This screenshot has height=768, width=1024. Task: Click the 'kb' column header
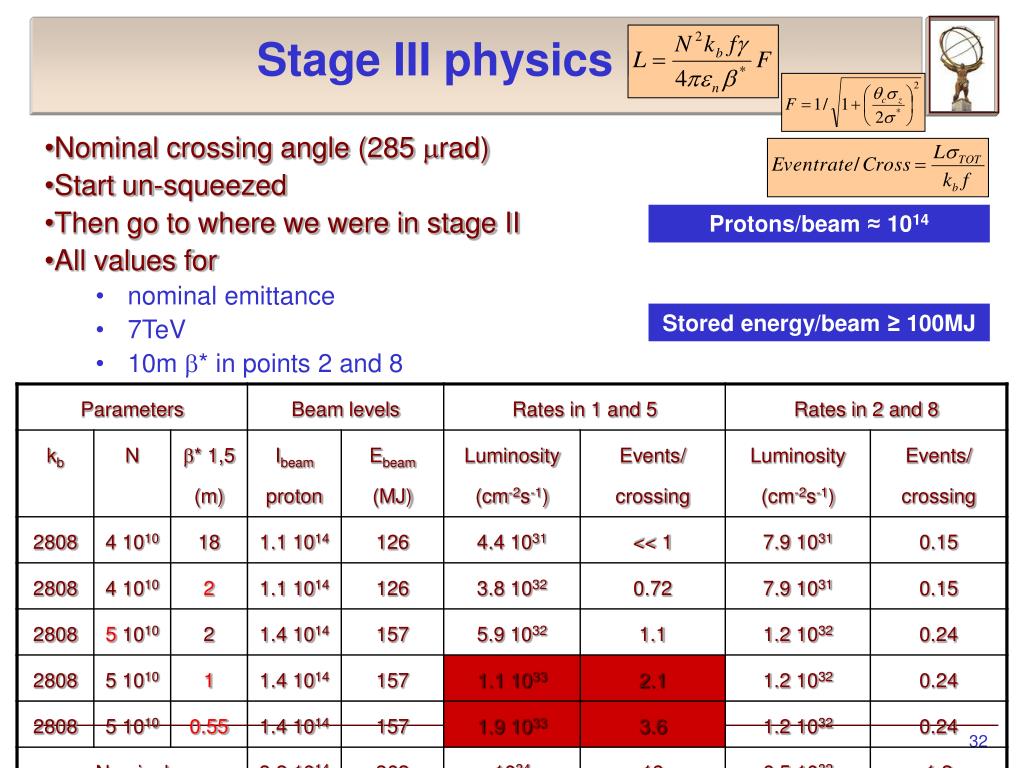pyautogui.click(x=56, y=474)
